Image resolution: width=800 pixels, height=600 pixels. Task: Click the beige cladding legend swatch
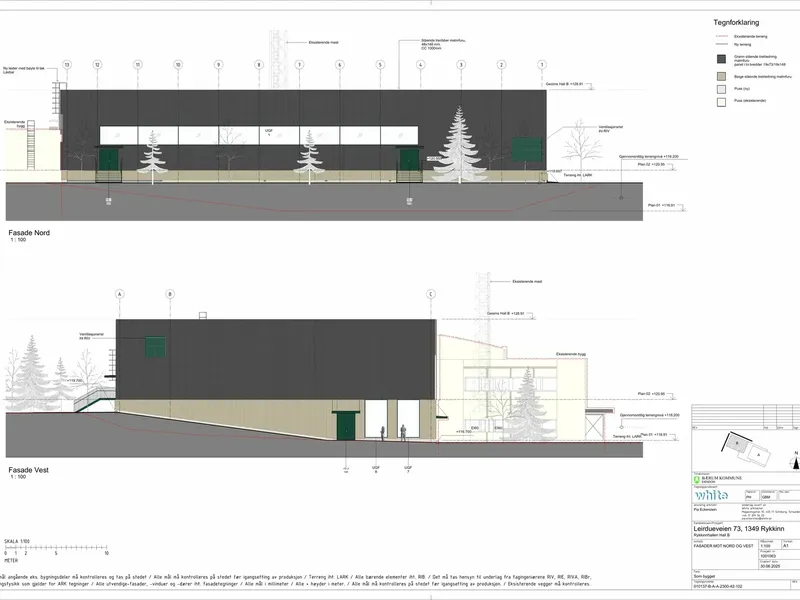pos(721,77)
